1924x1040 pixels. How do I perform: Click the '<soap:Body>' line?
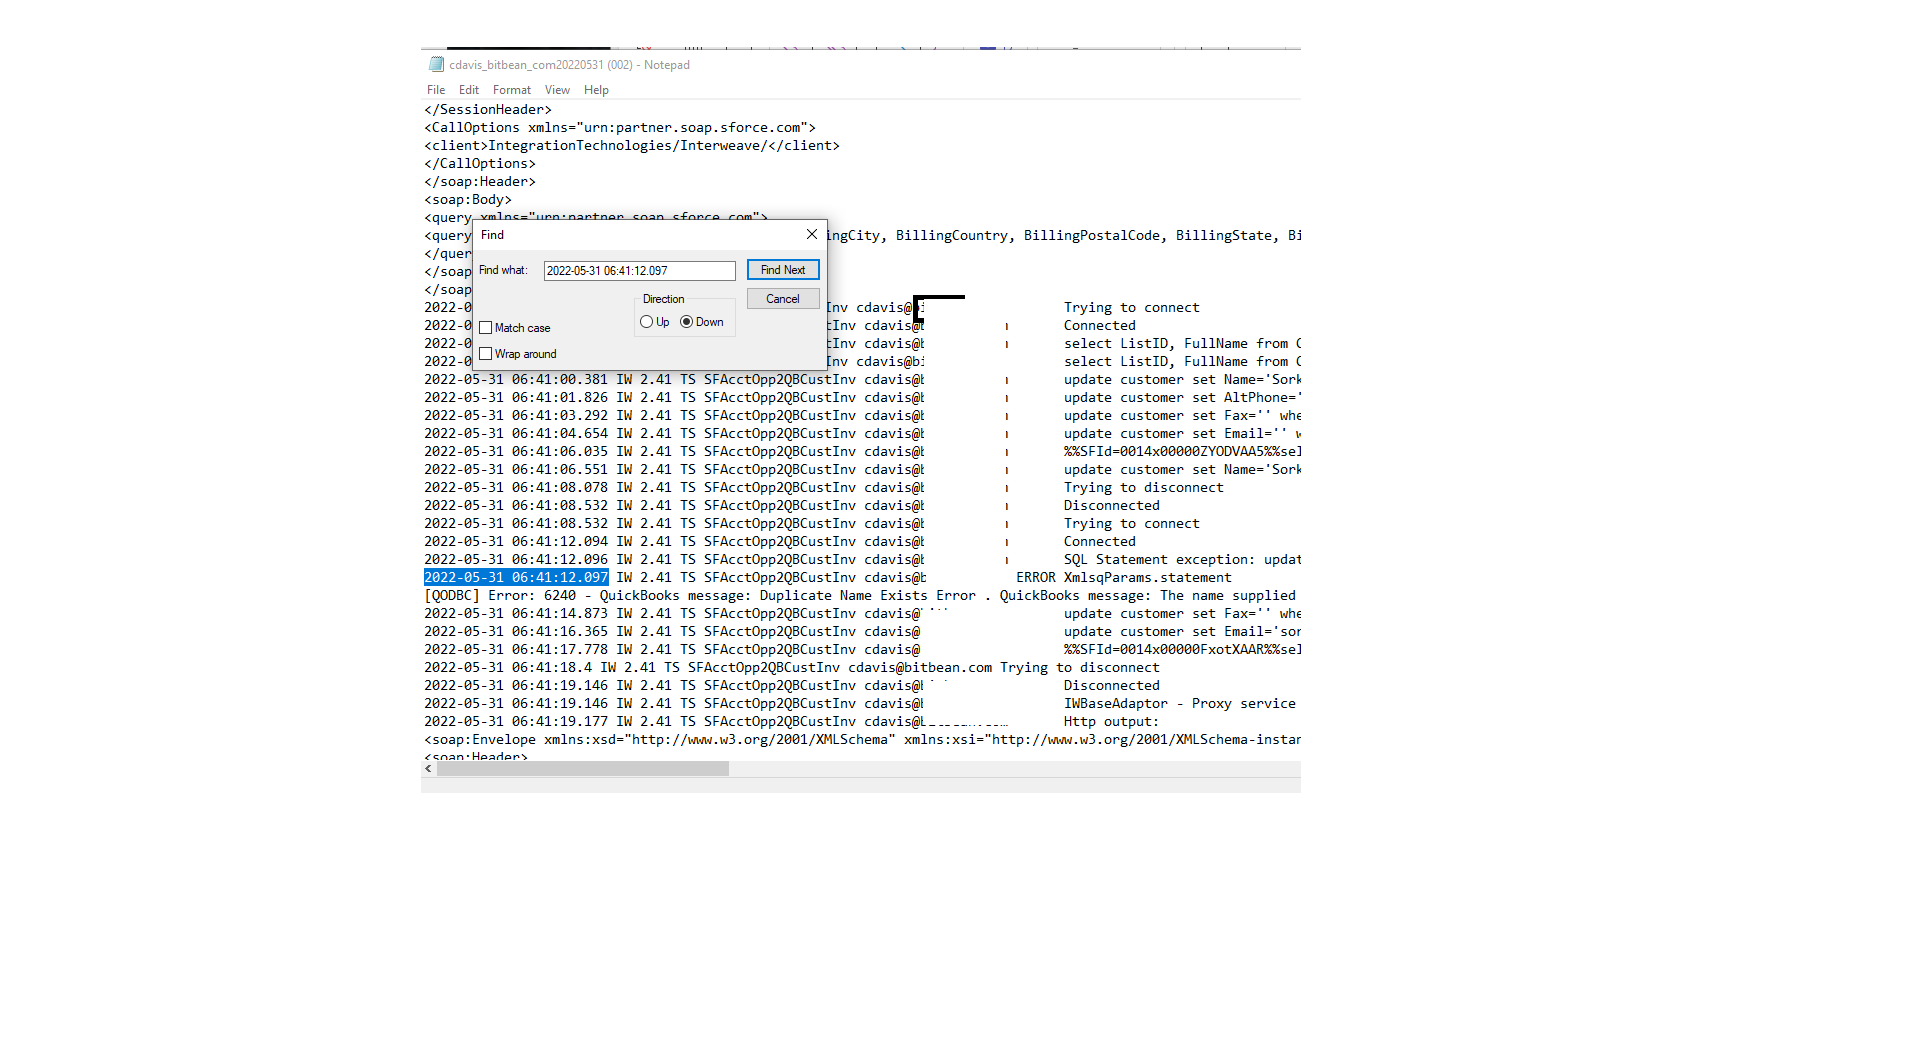[468, 200]
